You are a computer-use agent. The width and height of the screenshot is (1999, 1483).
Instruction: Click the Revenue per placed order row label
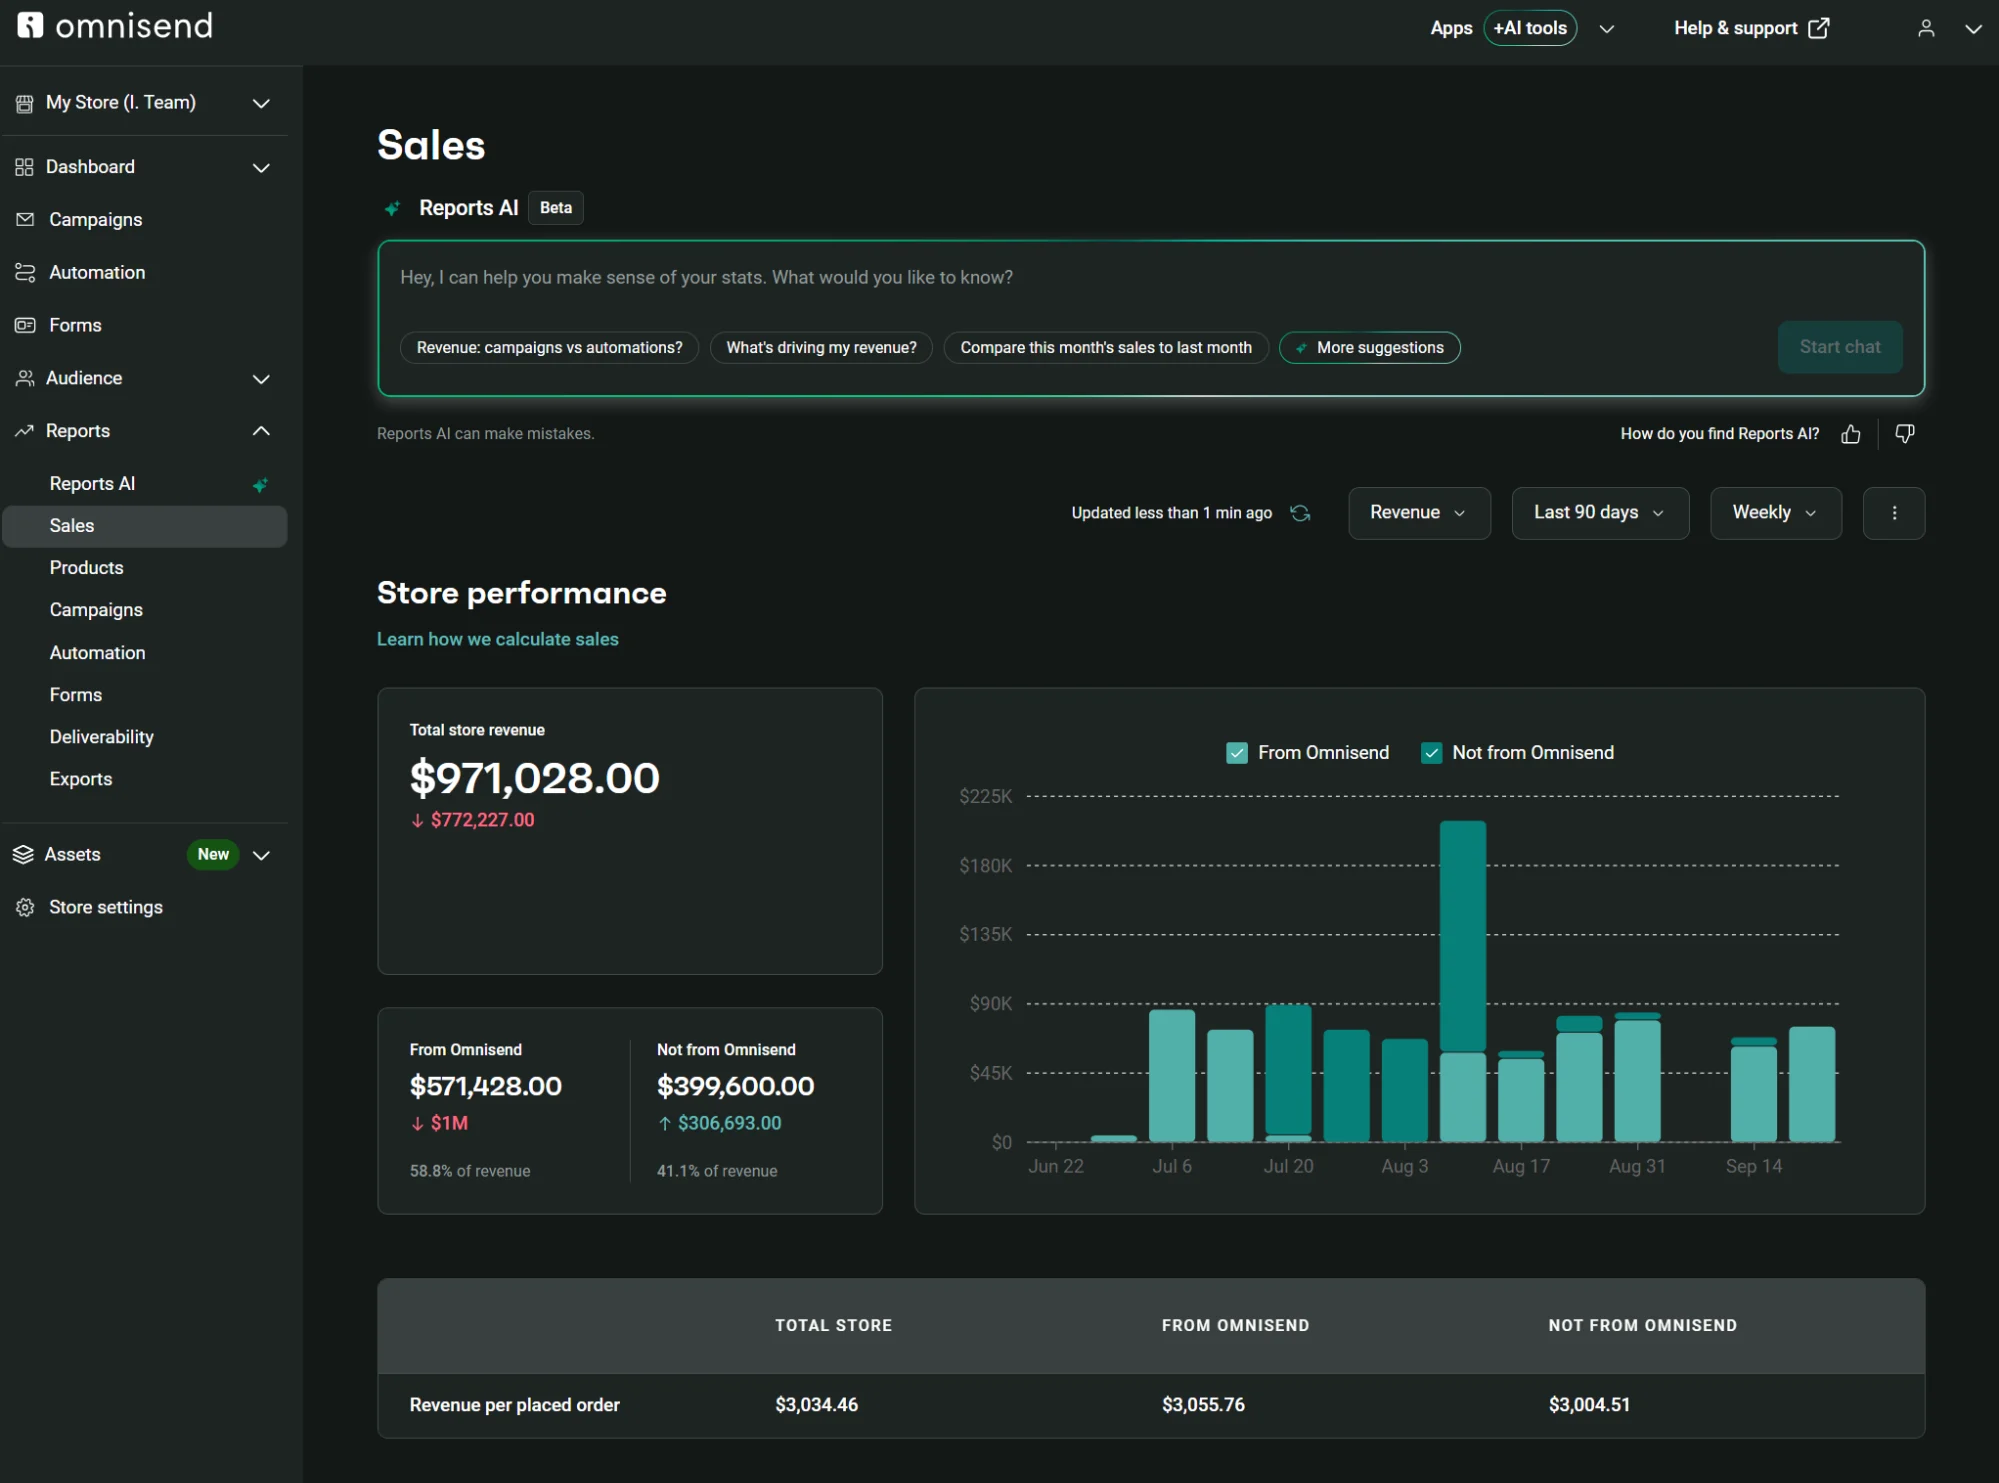point(514,1405)
